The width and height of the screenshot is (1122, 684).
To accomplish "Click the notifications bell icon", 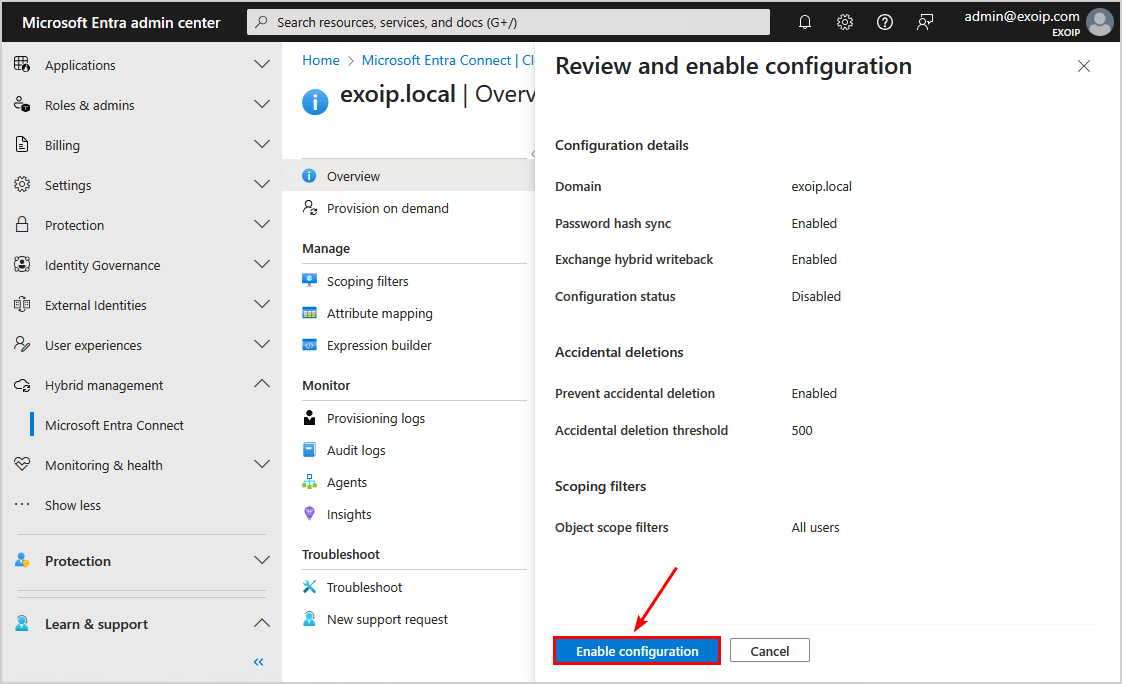I will point(805,22).
